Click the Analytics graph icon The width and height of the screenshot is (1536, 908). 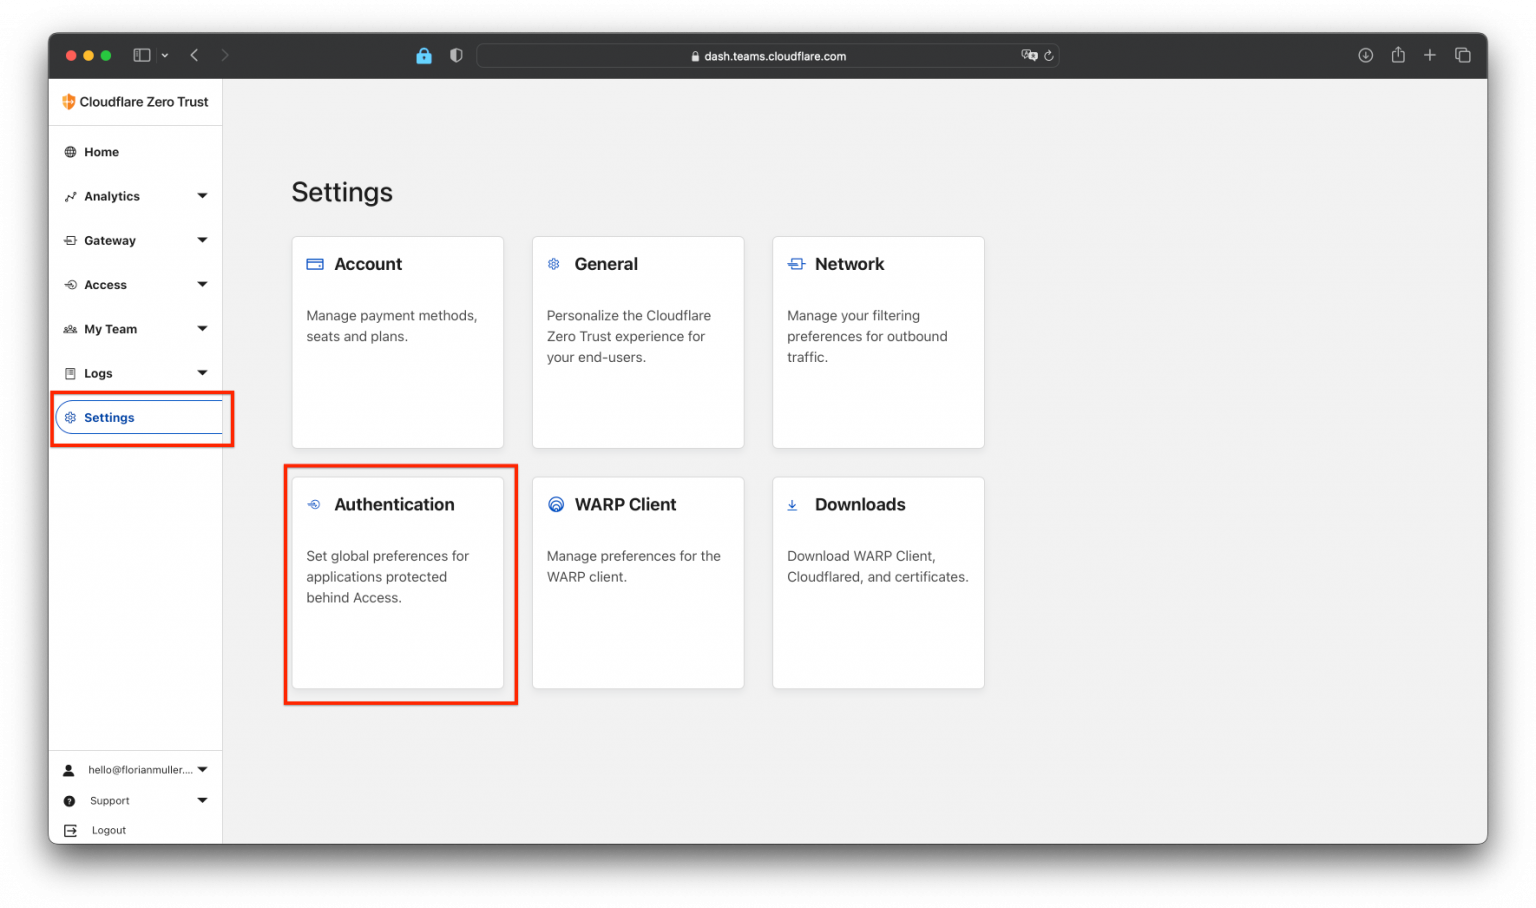(69, 196)
